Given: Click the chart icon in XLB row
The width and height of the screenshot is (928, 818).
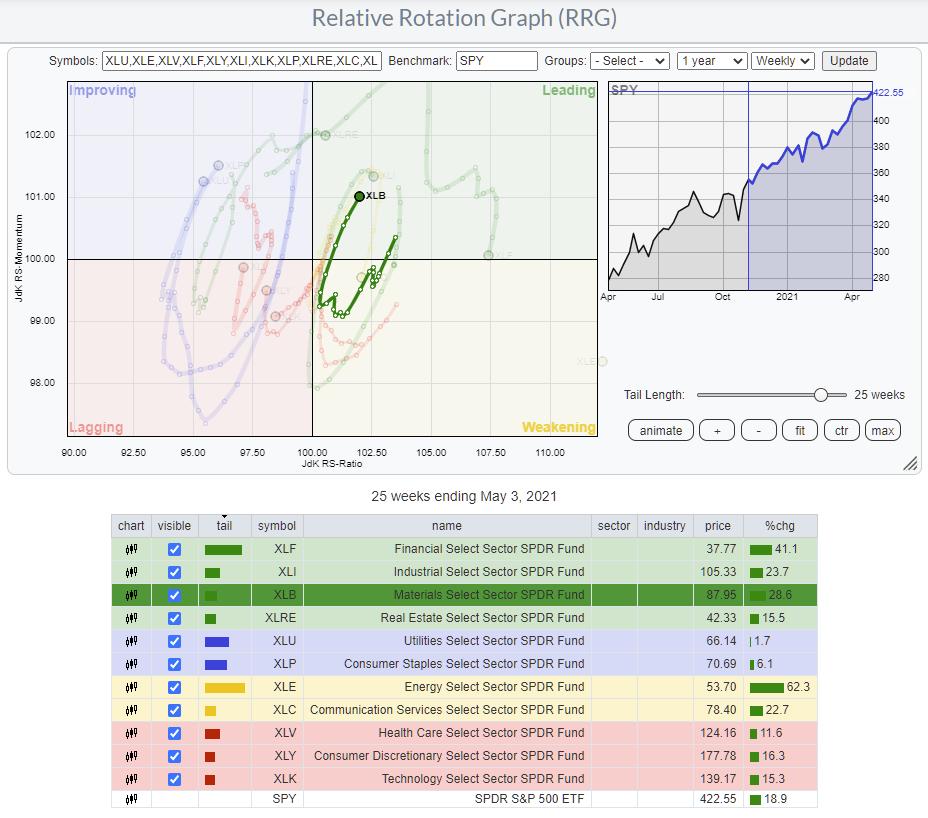Looking at the screenshot, I should tap(131, 595).
